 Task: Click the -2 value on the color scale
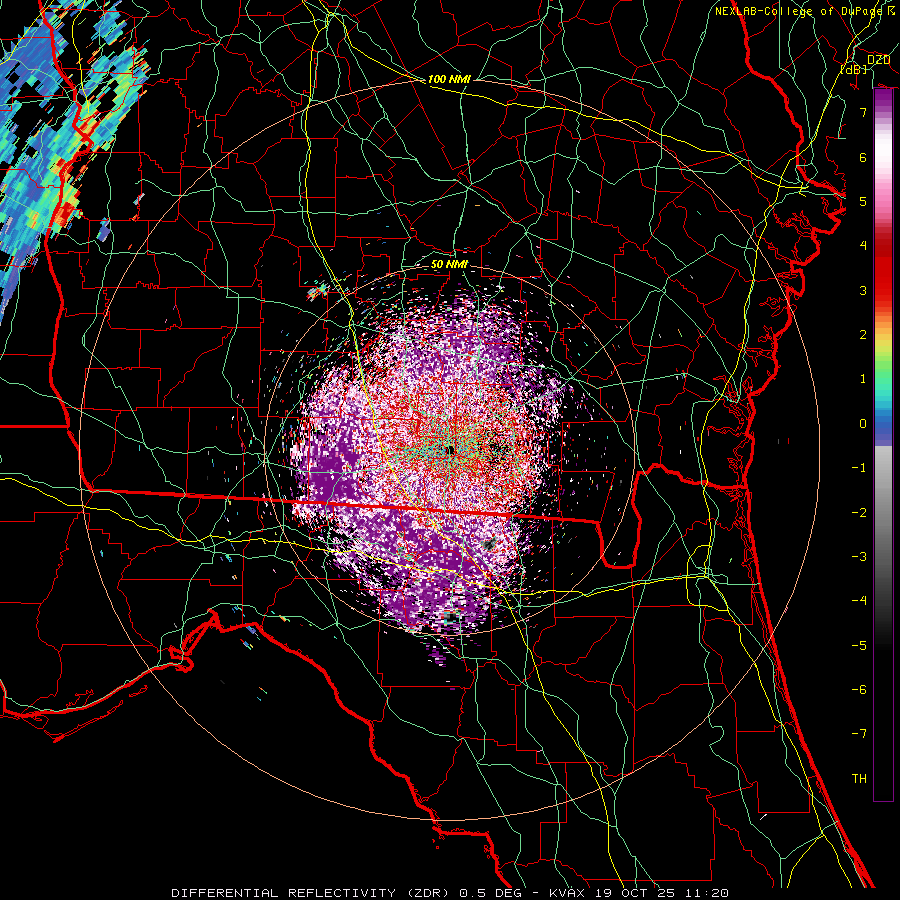[859, 512]
